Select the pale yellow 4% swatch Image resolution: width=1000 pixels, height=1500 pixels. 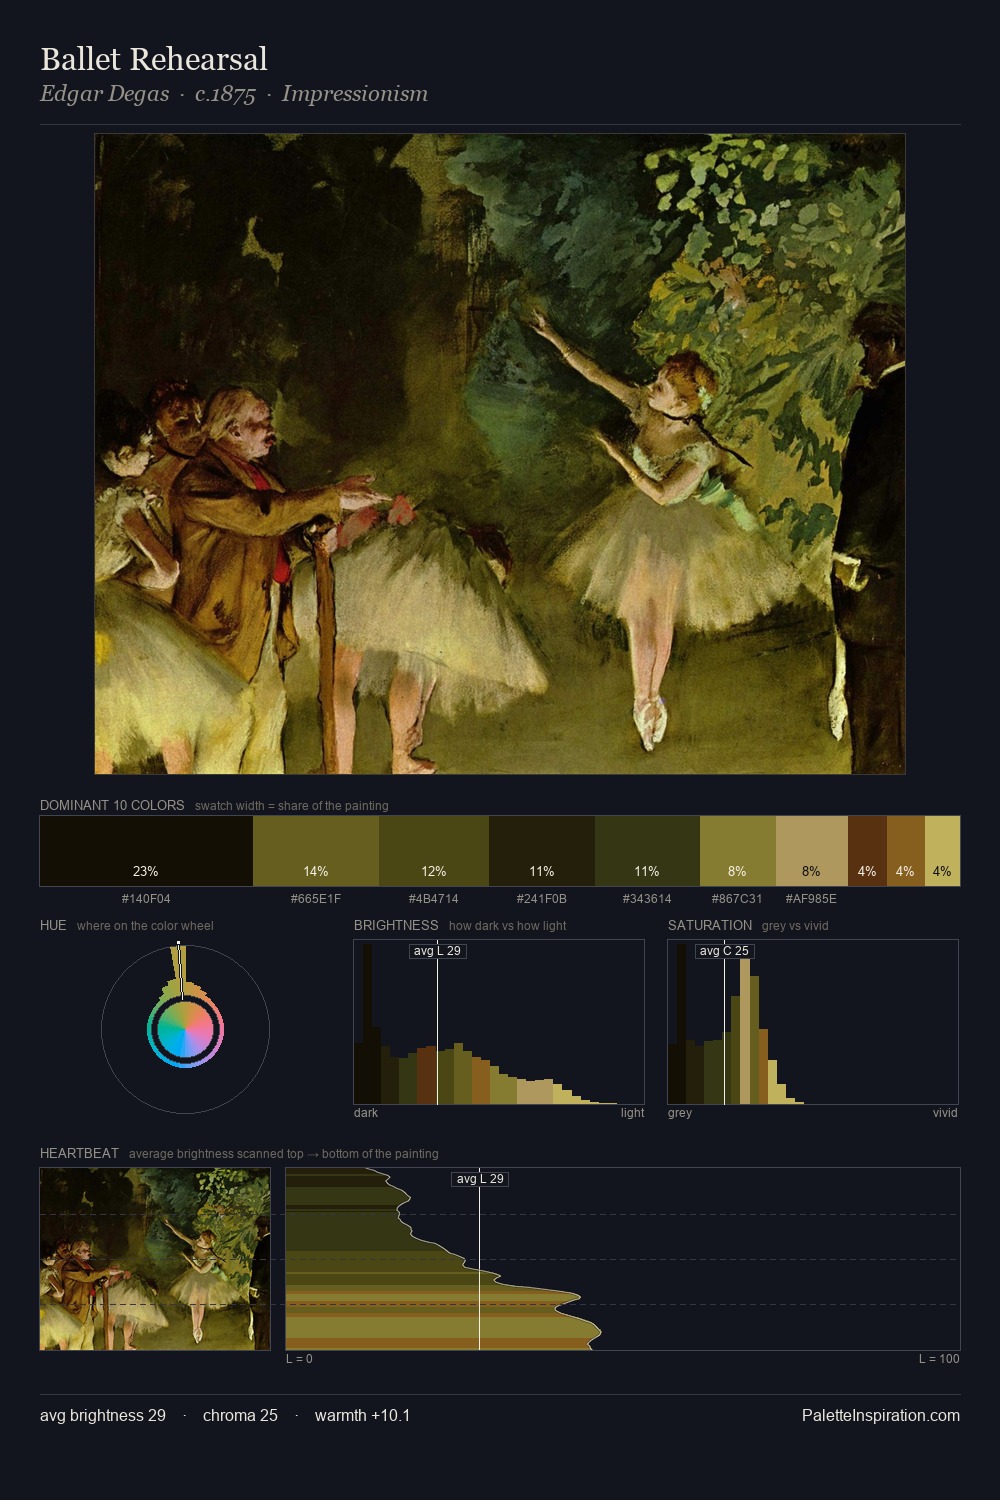[942, 851]
